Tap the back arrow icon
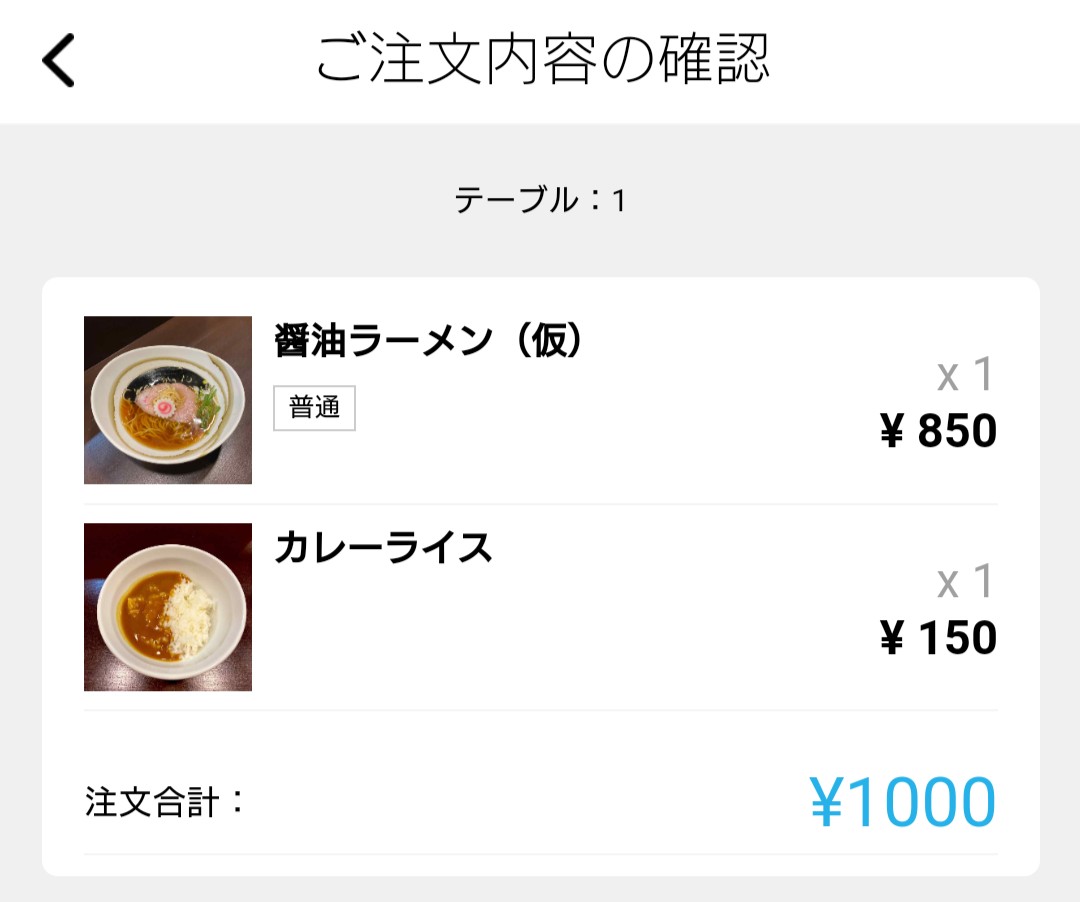This screenshot has width=1080, height=902. click(x=58, y=60)
